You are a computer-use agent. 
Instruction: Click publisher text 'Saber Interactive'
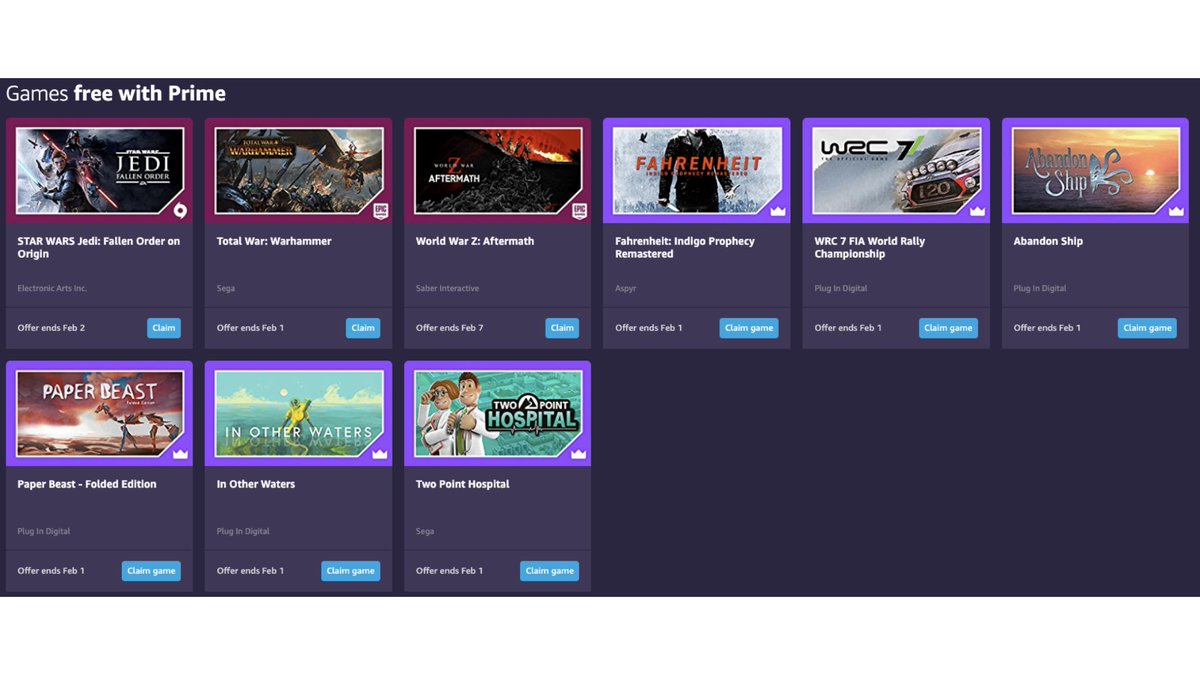click(447, 288)
